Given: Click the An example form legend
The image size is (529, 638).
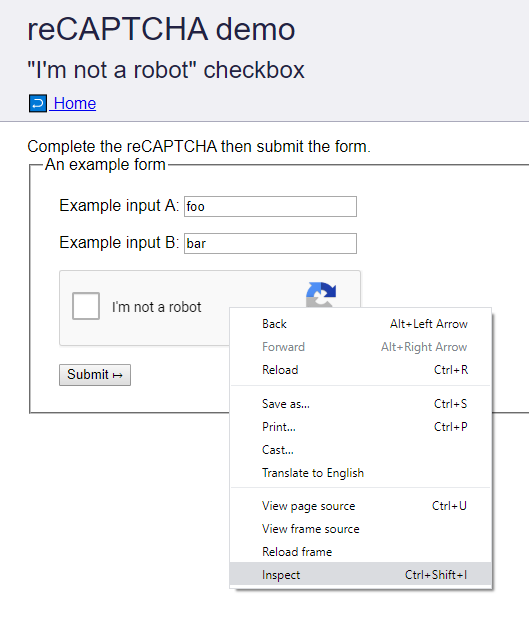Looking at the screenshot, I should pos(105,165).
